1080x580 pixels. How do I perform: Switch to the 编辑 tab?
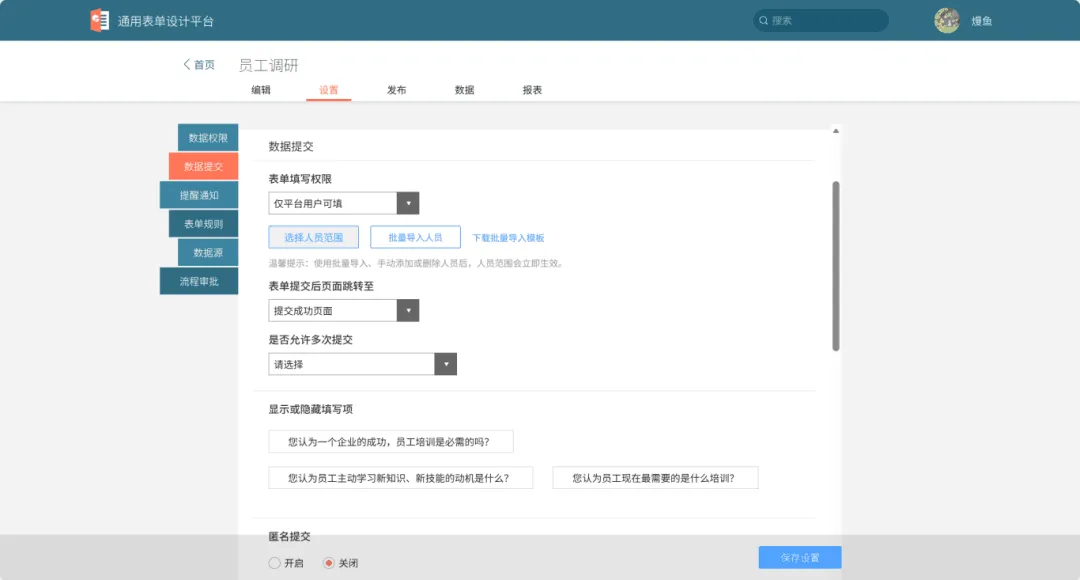261,90
